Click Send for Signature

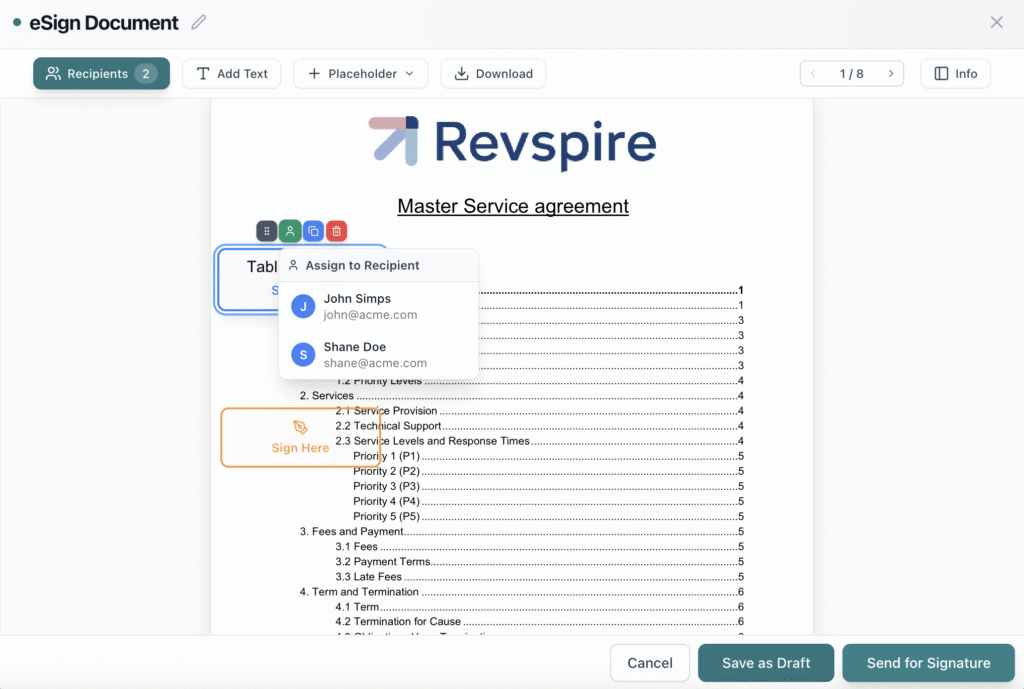[928, 663]
